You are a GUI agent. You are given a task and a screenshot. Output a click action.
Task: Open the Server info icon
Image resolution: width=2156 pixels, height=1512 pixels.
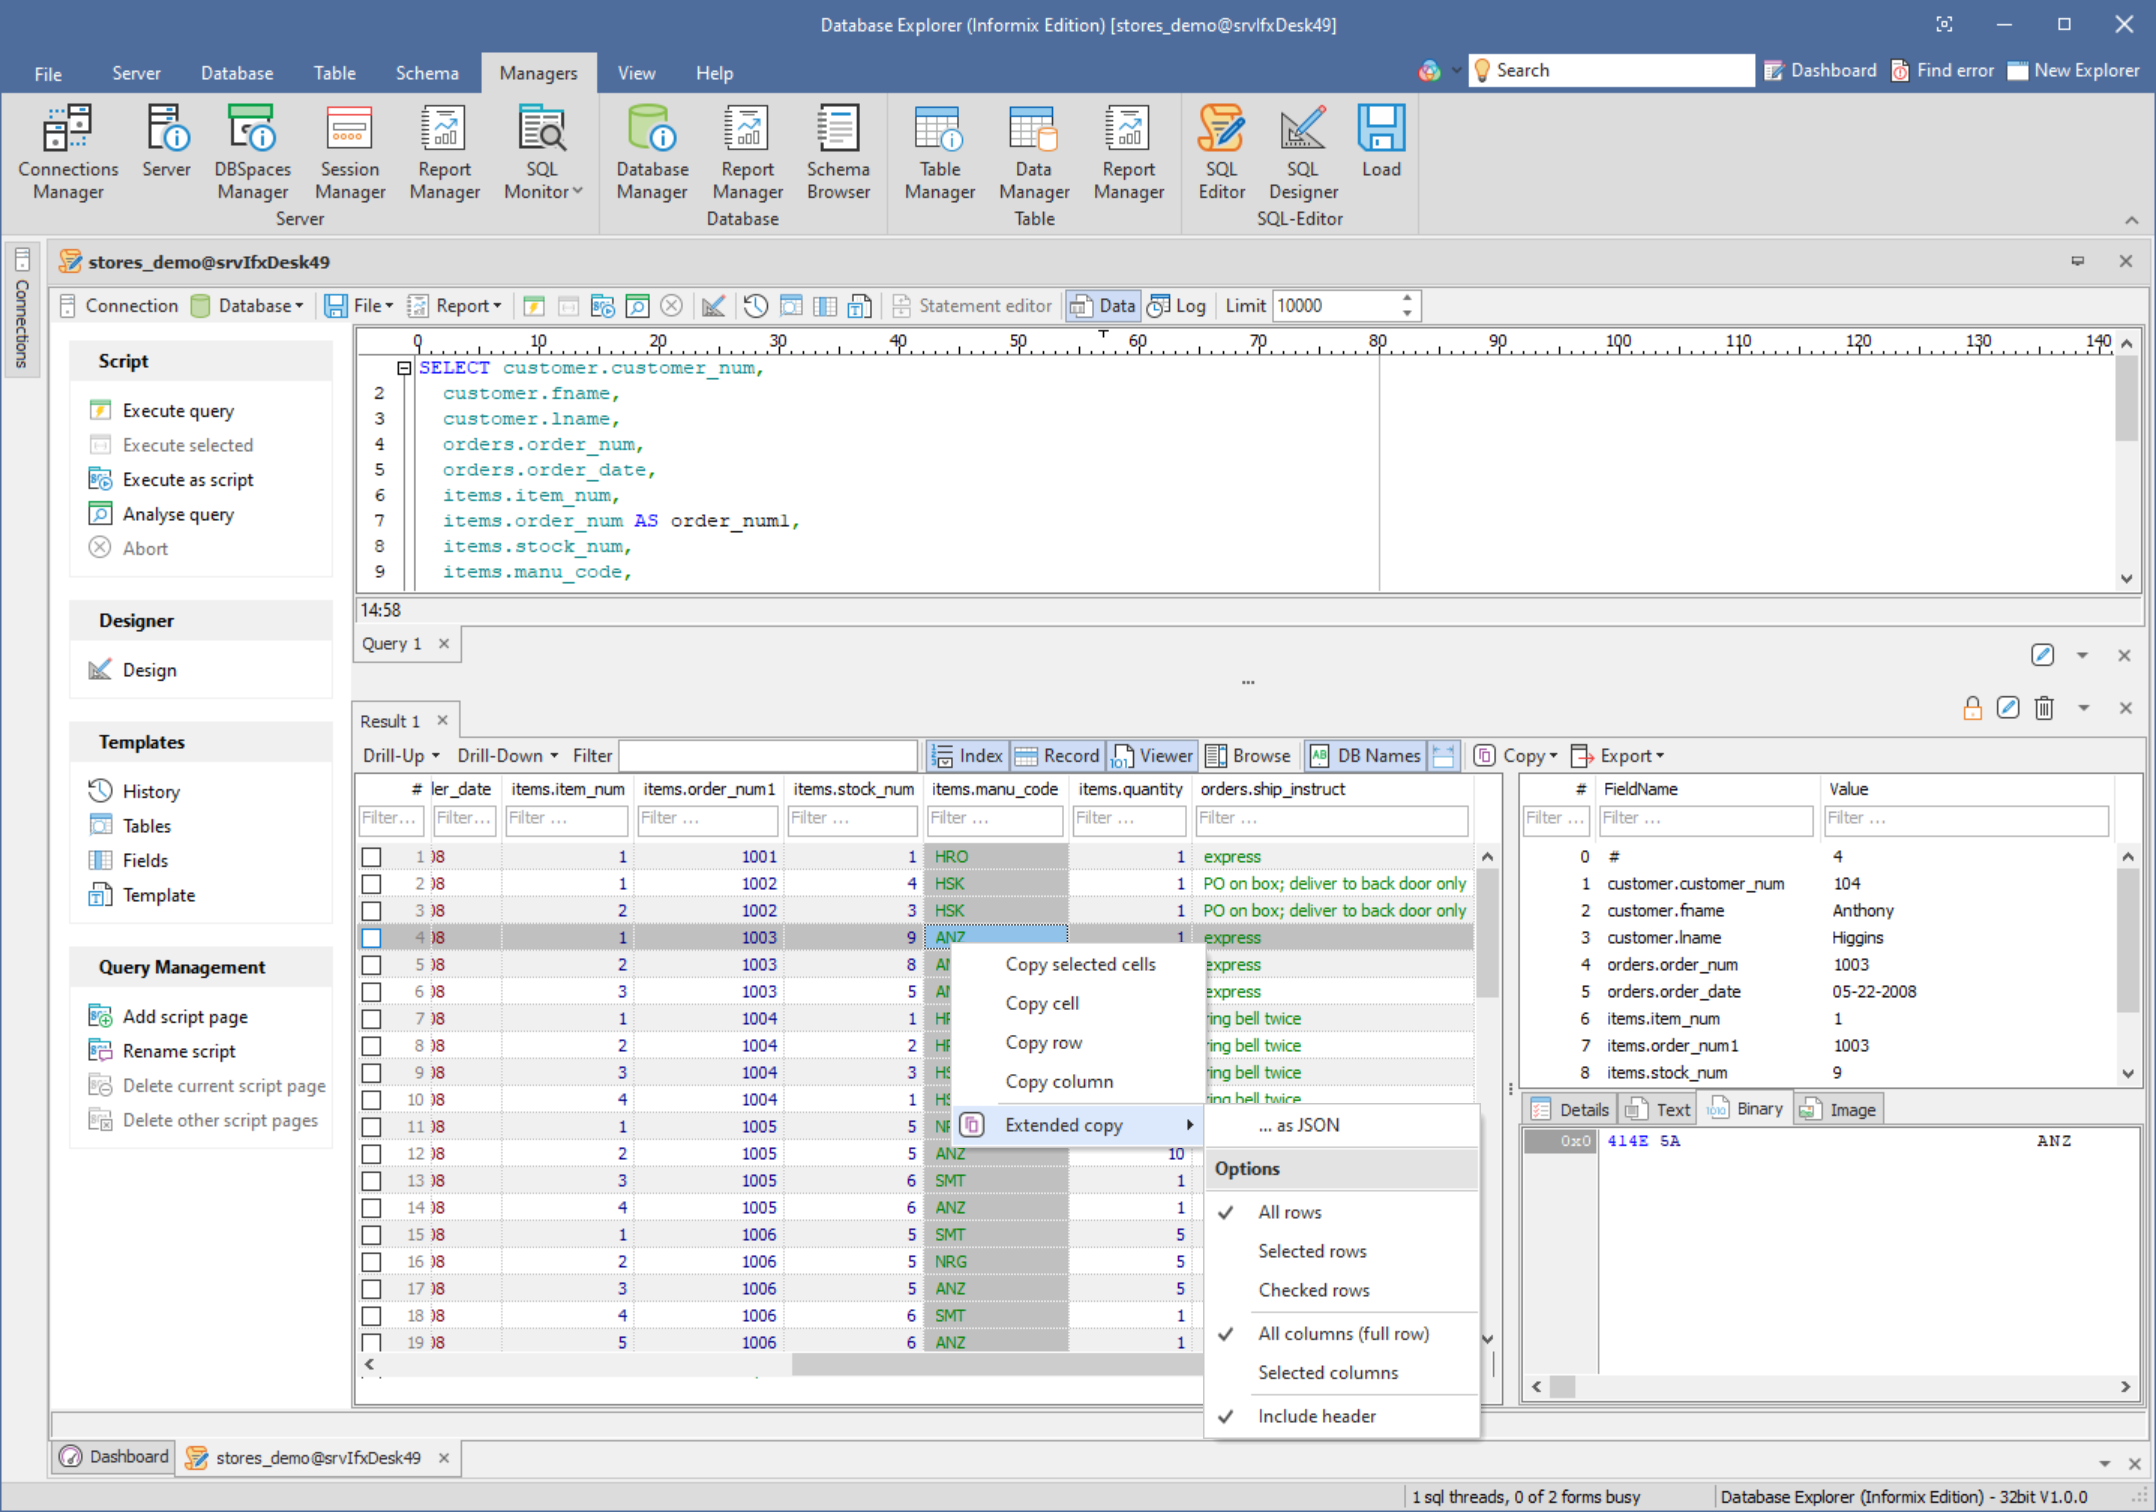tap(166, 142)
